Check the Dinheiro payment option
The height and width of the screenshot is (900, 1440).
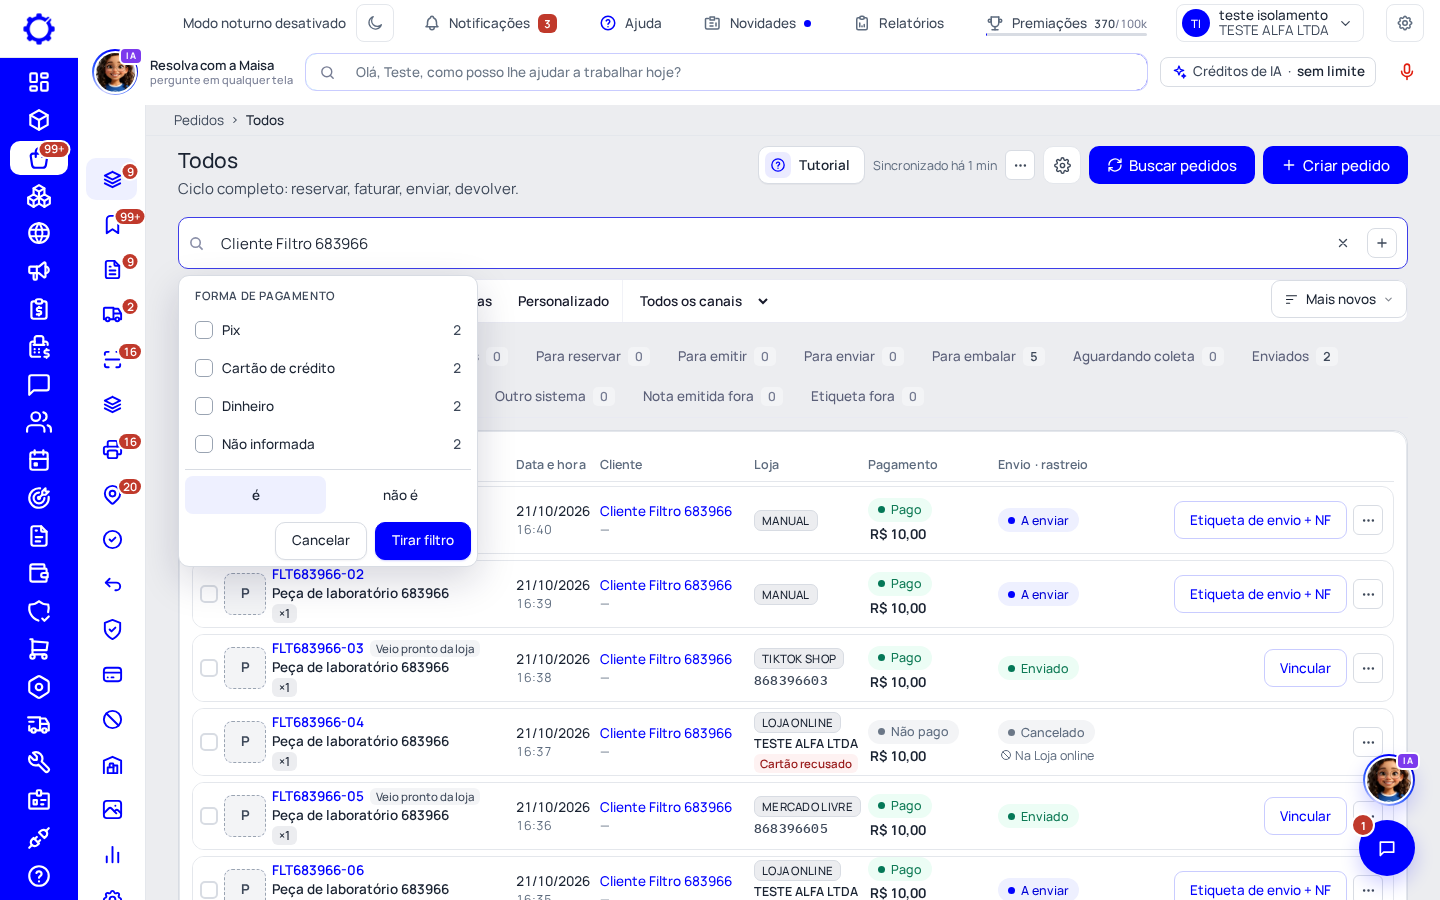[204, 406]
